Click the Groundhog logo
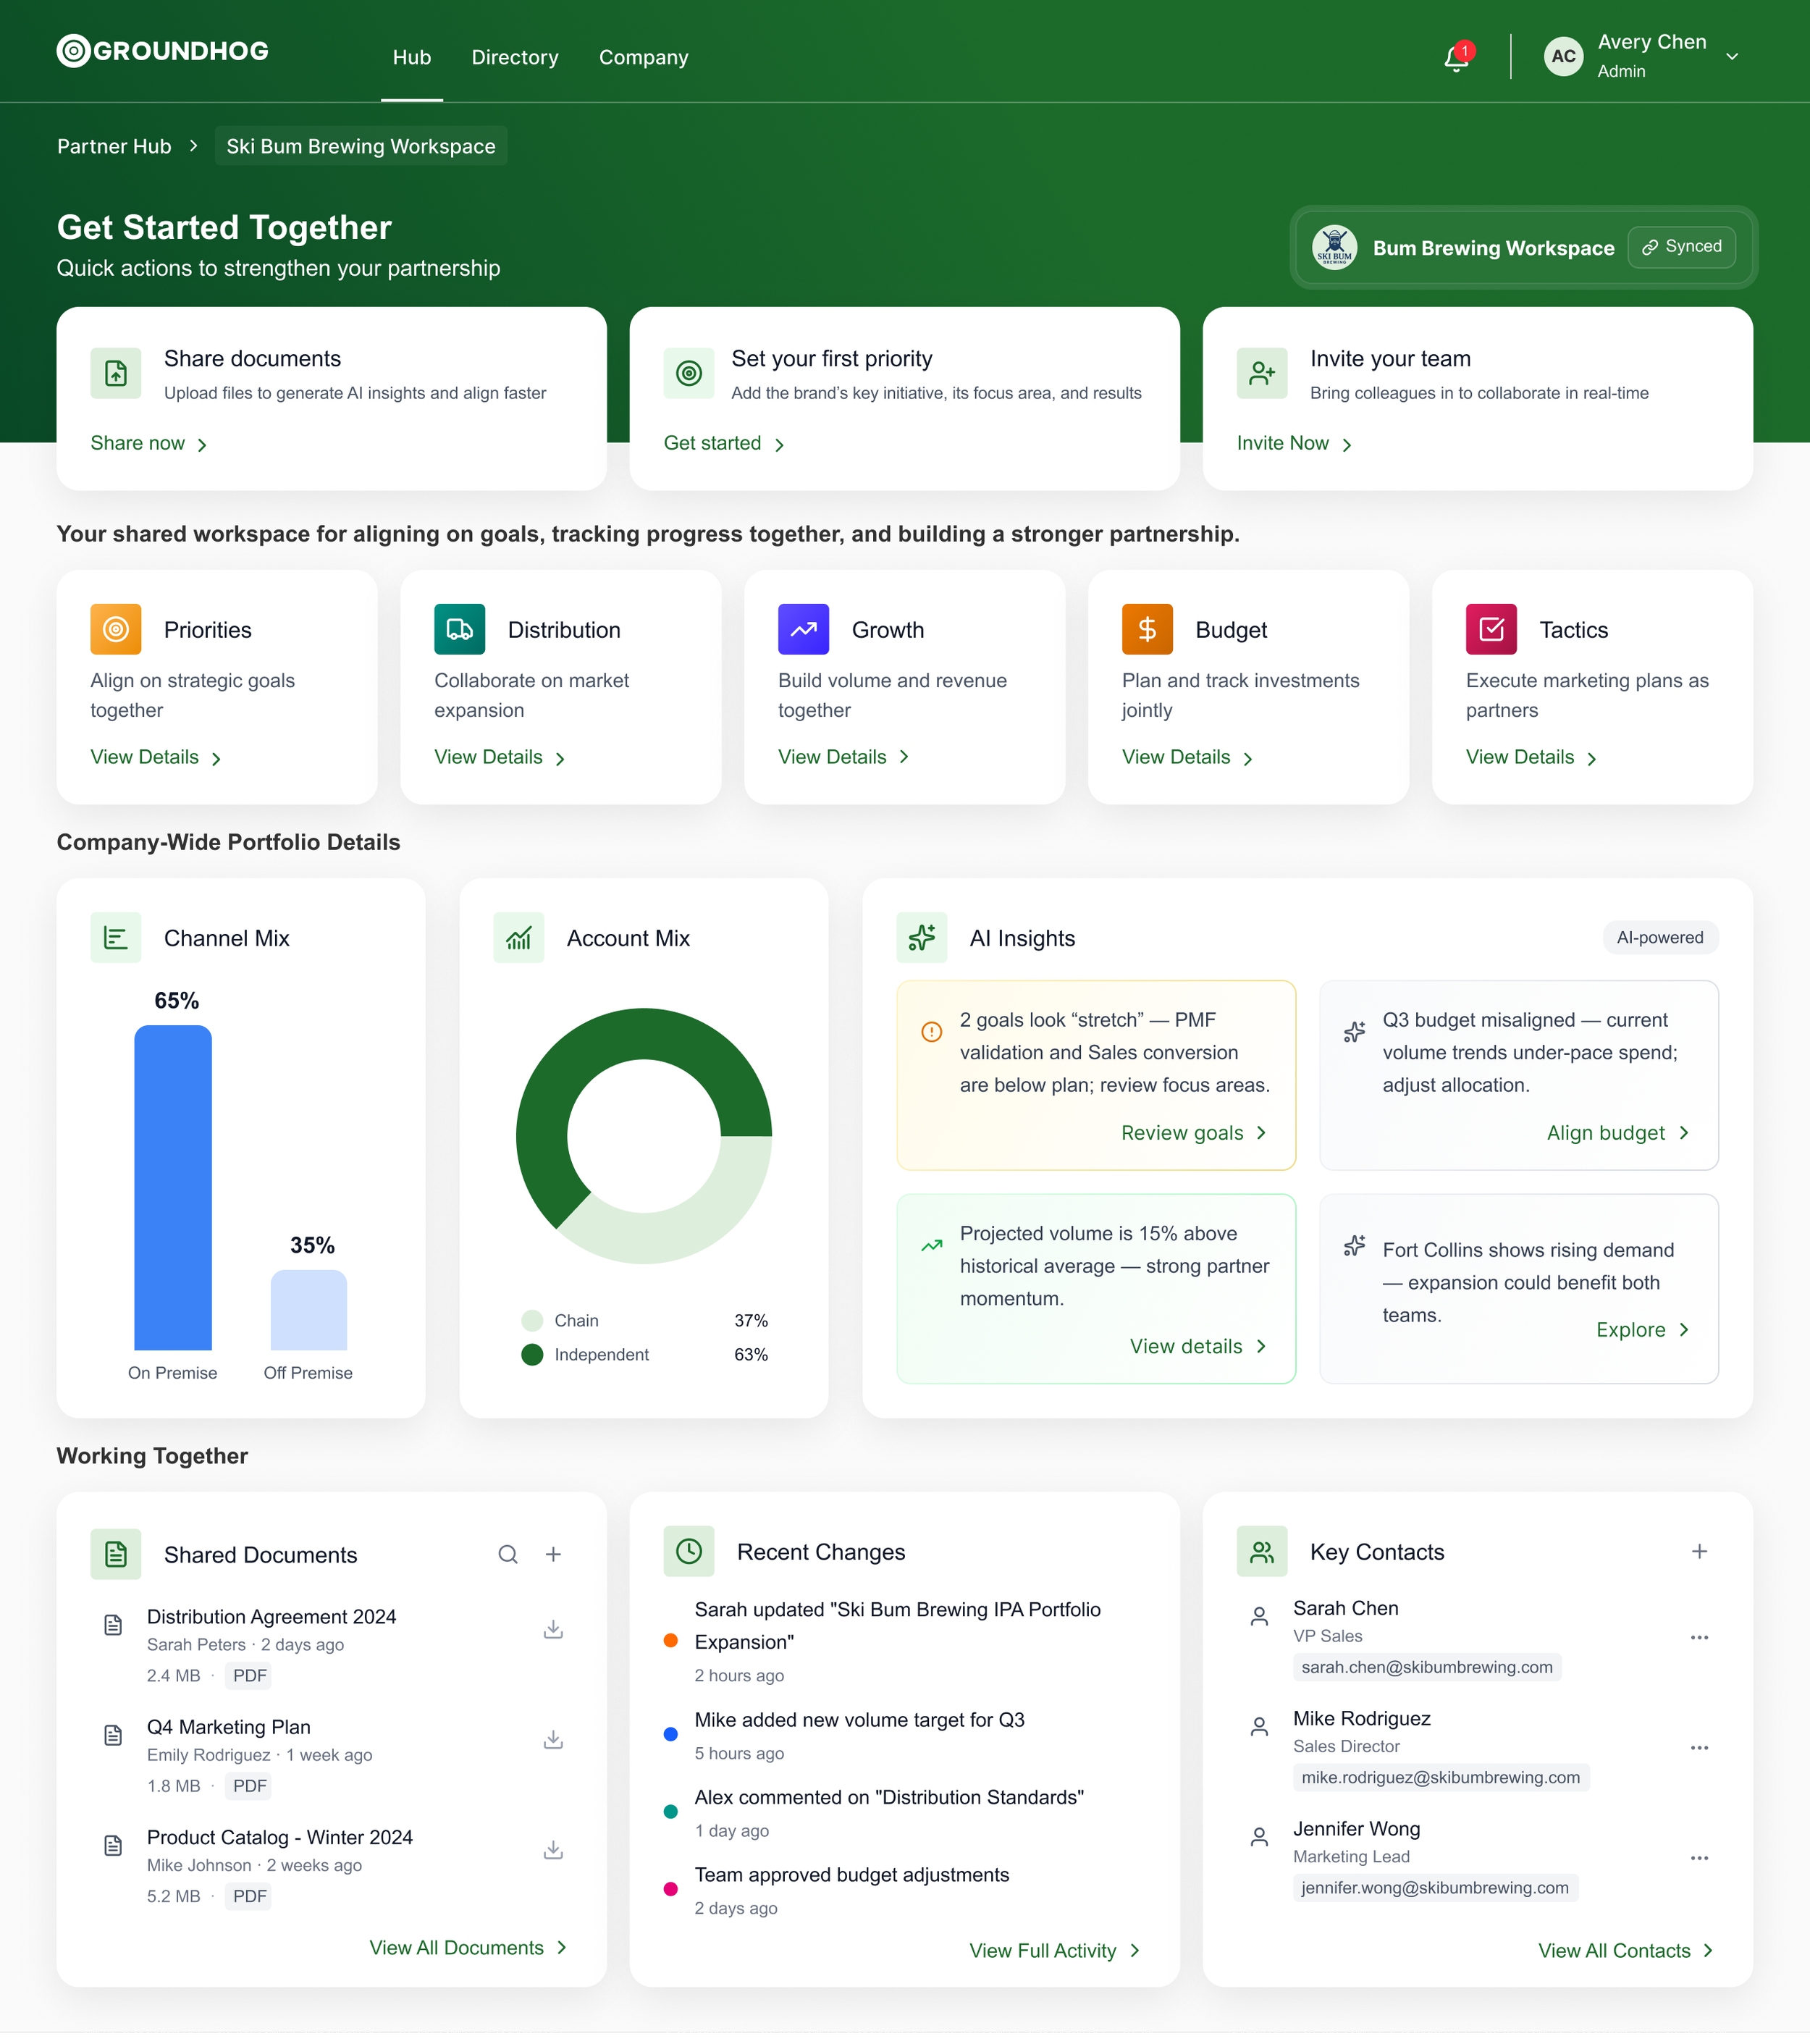Viewport: 1810px width, 2044px height. point(163,51)
